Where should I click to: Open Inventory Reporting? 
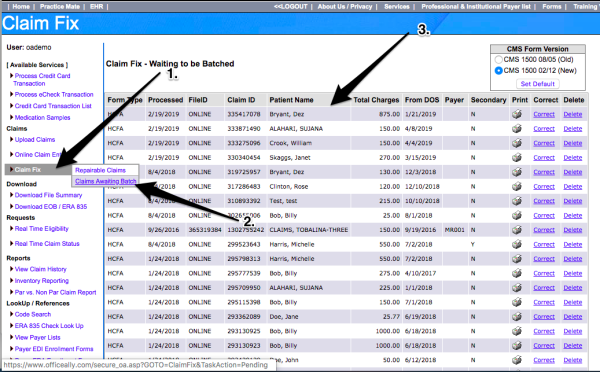click(x=42, y=281)
